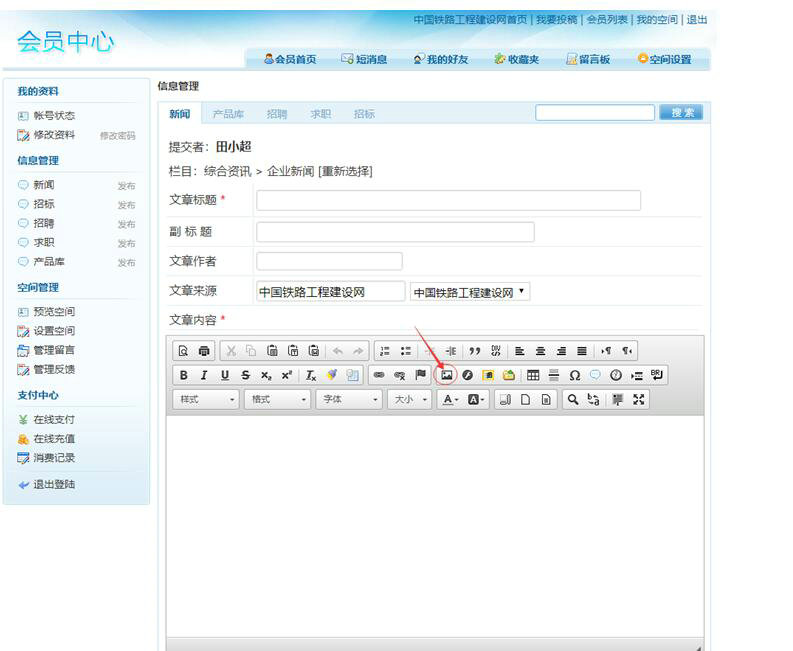
Task: Insert a table using the table icon
Action: [x=533, y=375]
